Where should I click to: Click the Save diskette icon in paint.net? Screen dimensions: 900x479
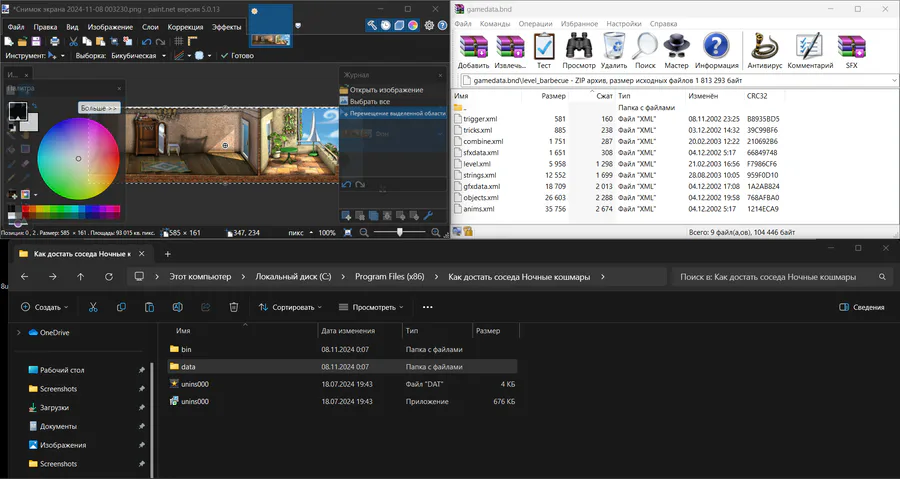pos(36,41)
